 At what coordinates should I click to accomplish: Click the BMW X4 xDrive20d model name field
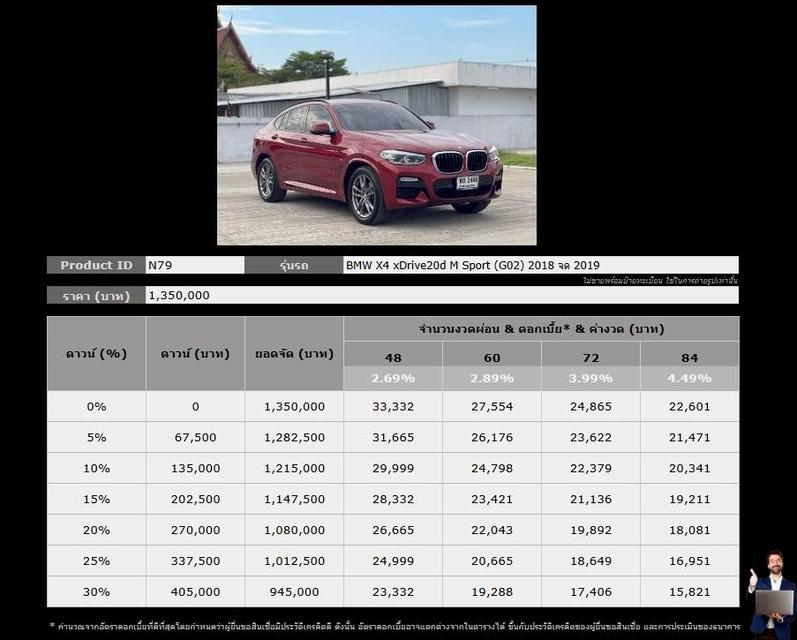click(540, 265)
